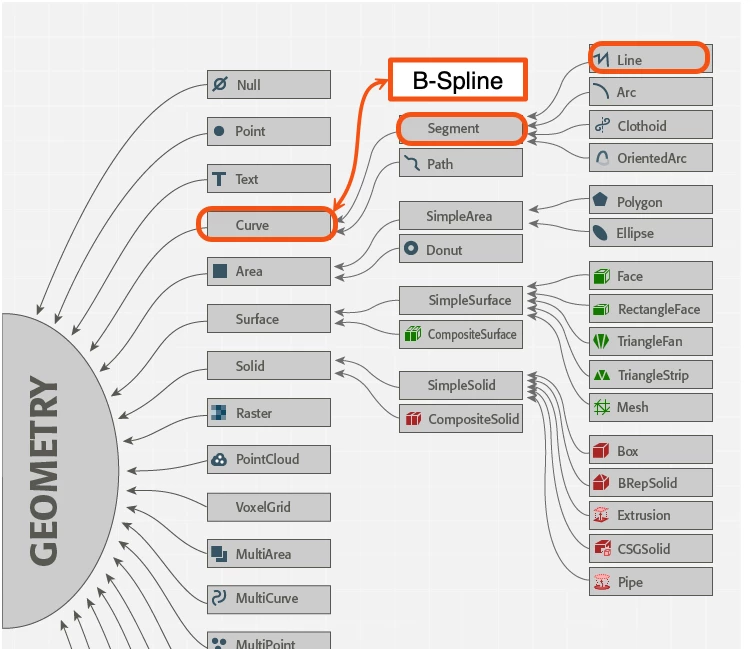Screen dimensions: 754x649
Task: Click the Raster checker icon
Action: coord(219,412)
